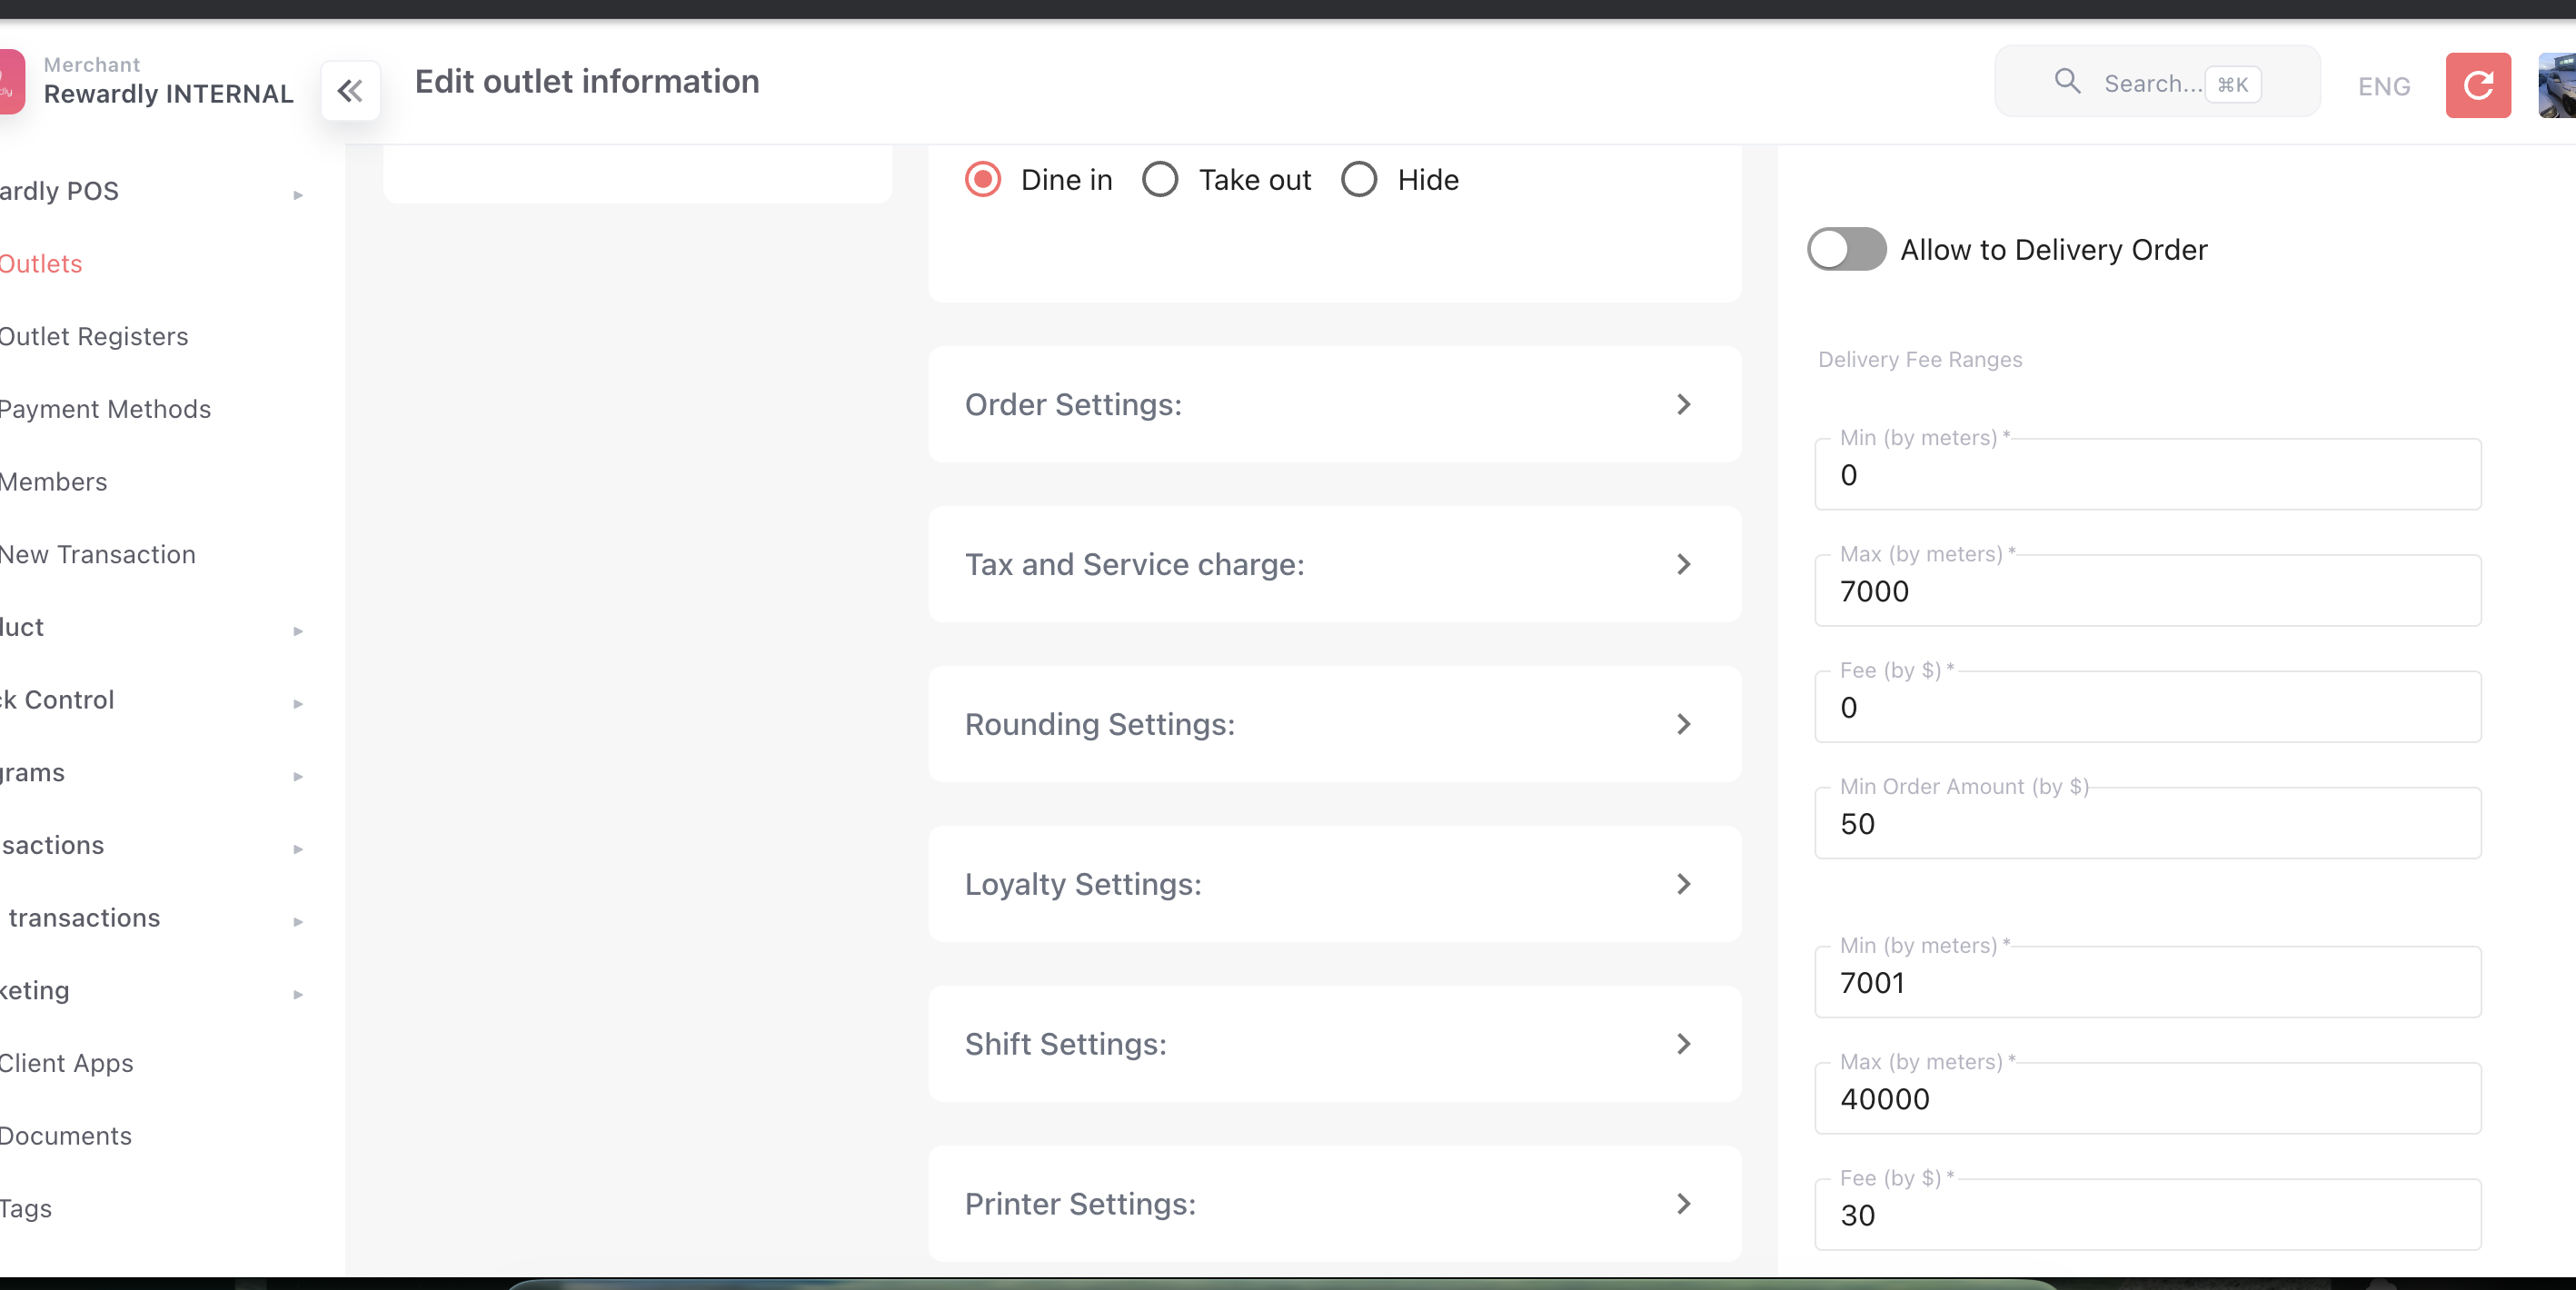The image size is (2576, 1290).
Task: Open Outlets in the sidebar
Action: pyautogui.click(x=41, y=264)
